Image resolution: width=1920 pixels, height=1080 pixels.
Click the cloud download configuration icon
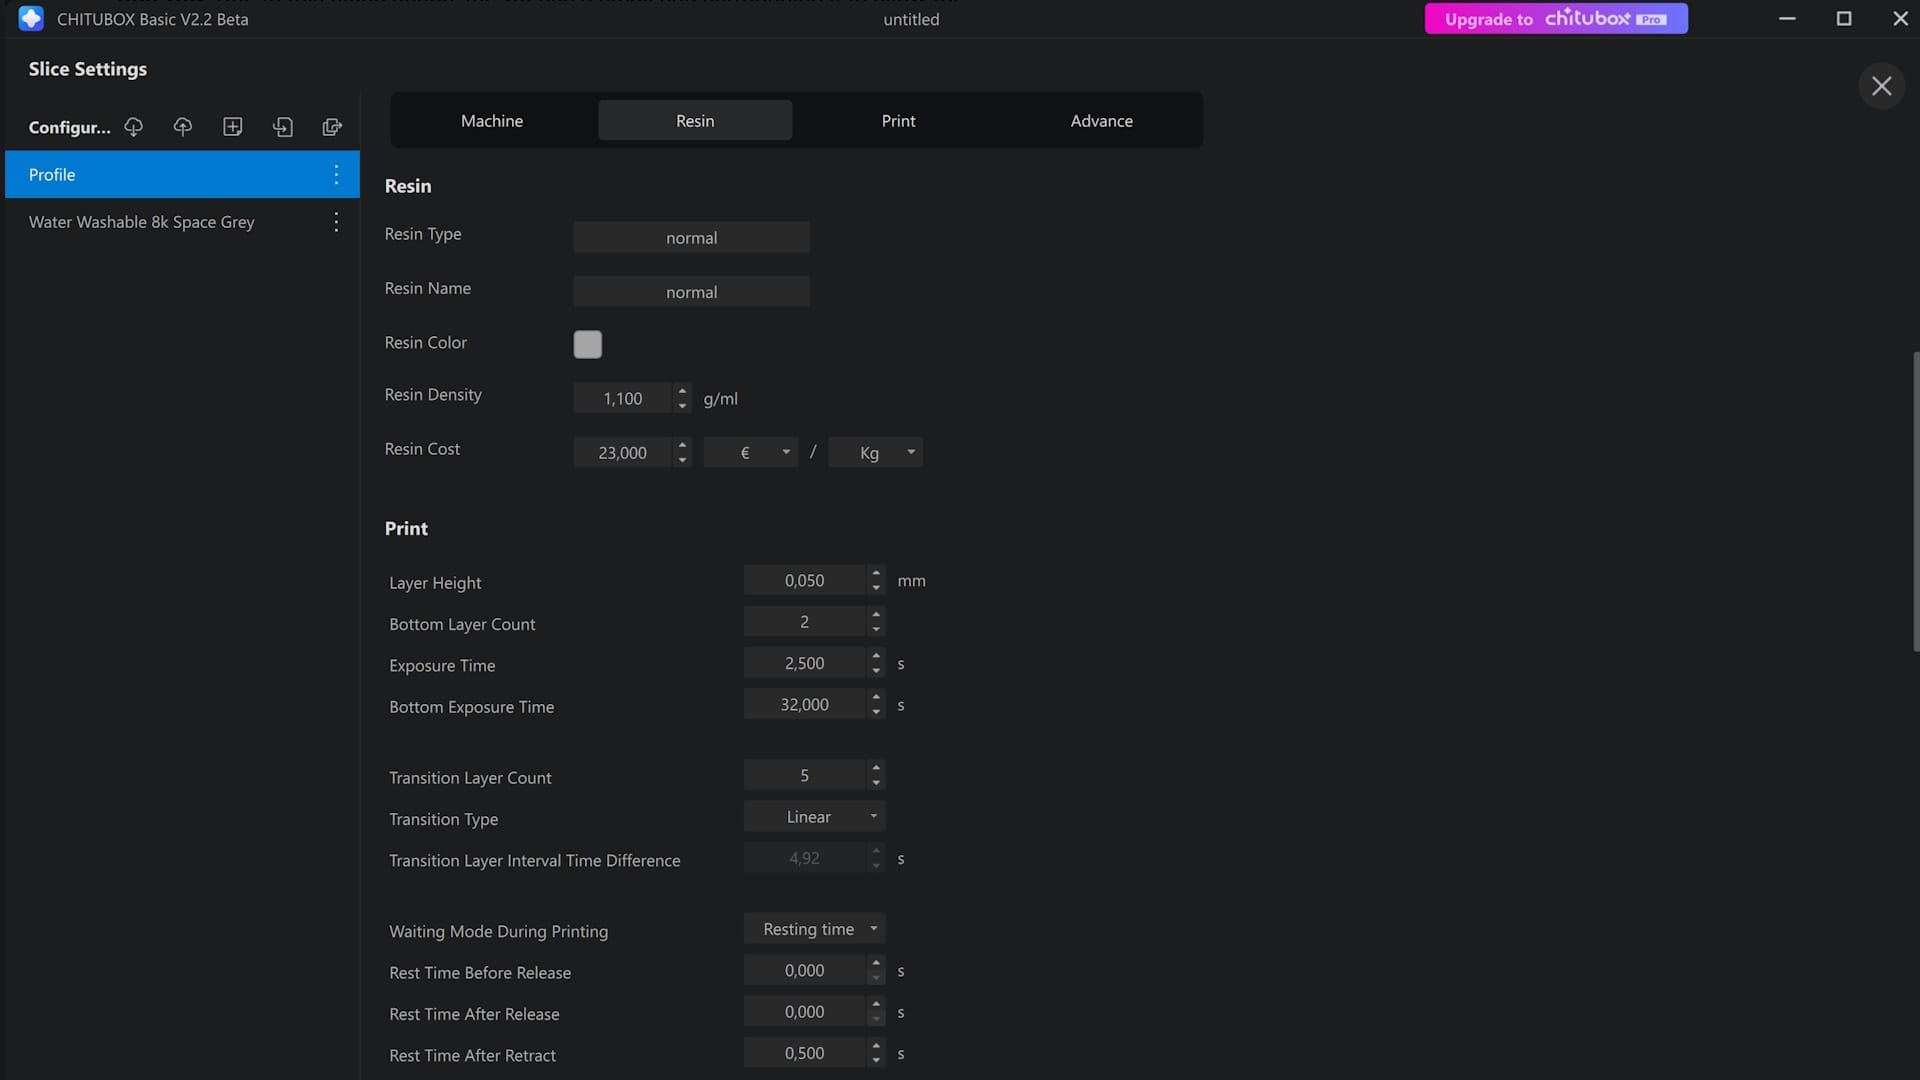pos(133,127)
